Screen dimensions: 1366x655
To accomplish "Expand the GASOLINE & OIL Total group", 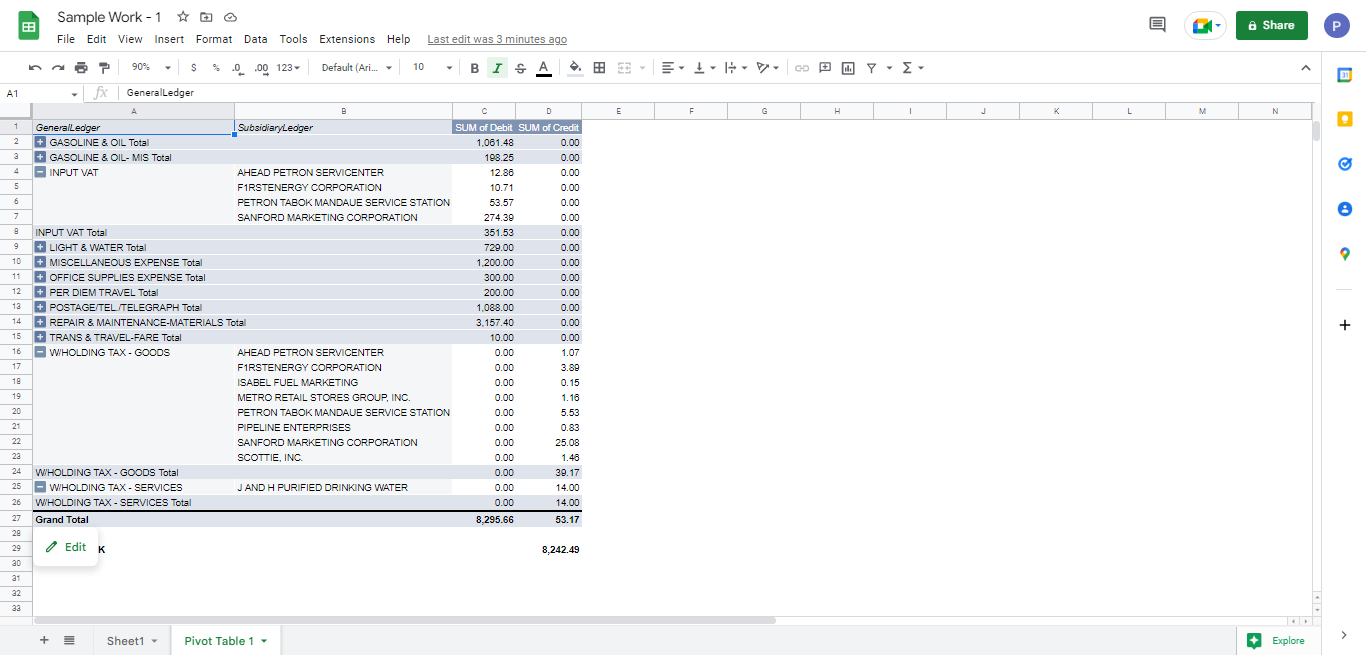I will tap(40, 142).
